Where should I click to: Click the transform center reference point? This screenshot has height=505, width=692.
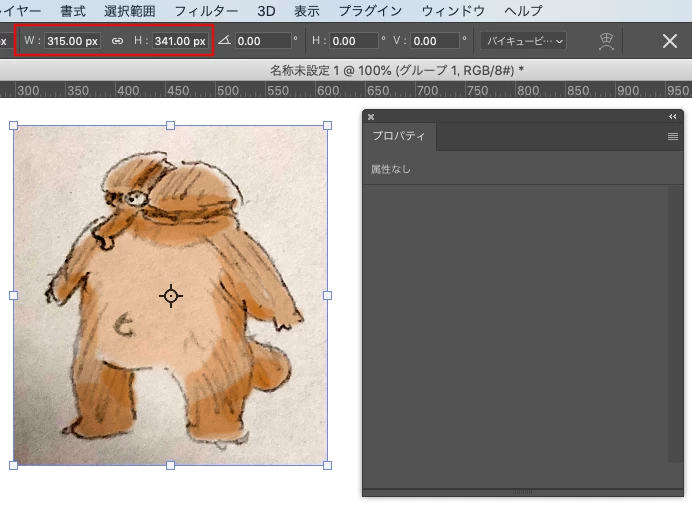pyautogui.click(x=171, y=296)
